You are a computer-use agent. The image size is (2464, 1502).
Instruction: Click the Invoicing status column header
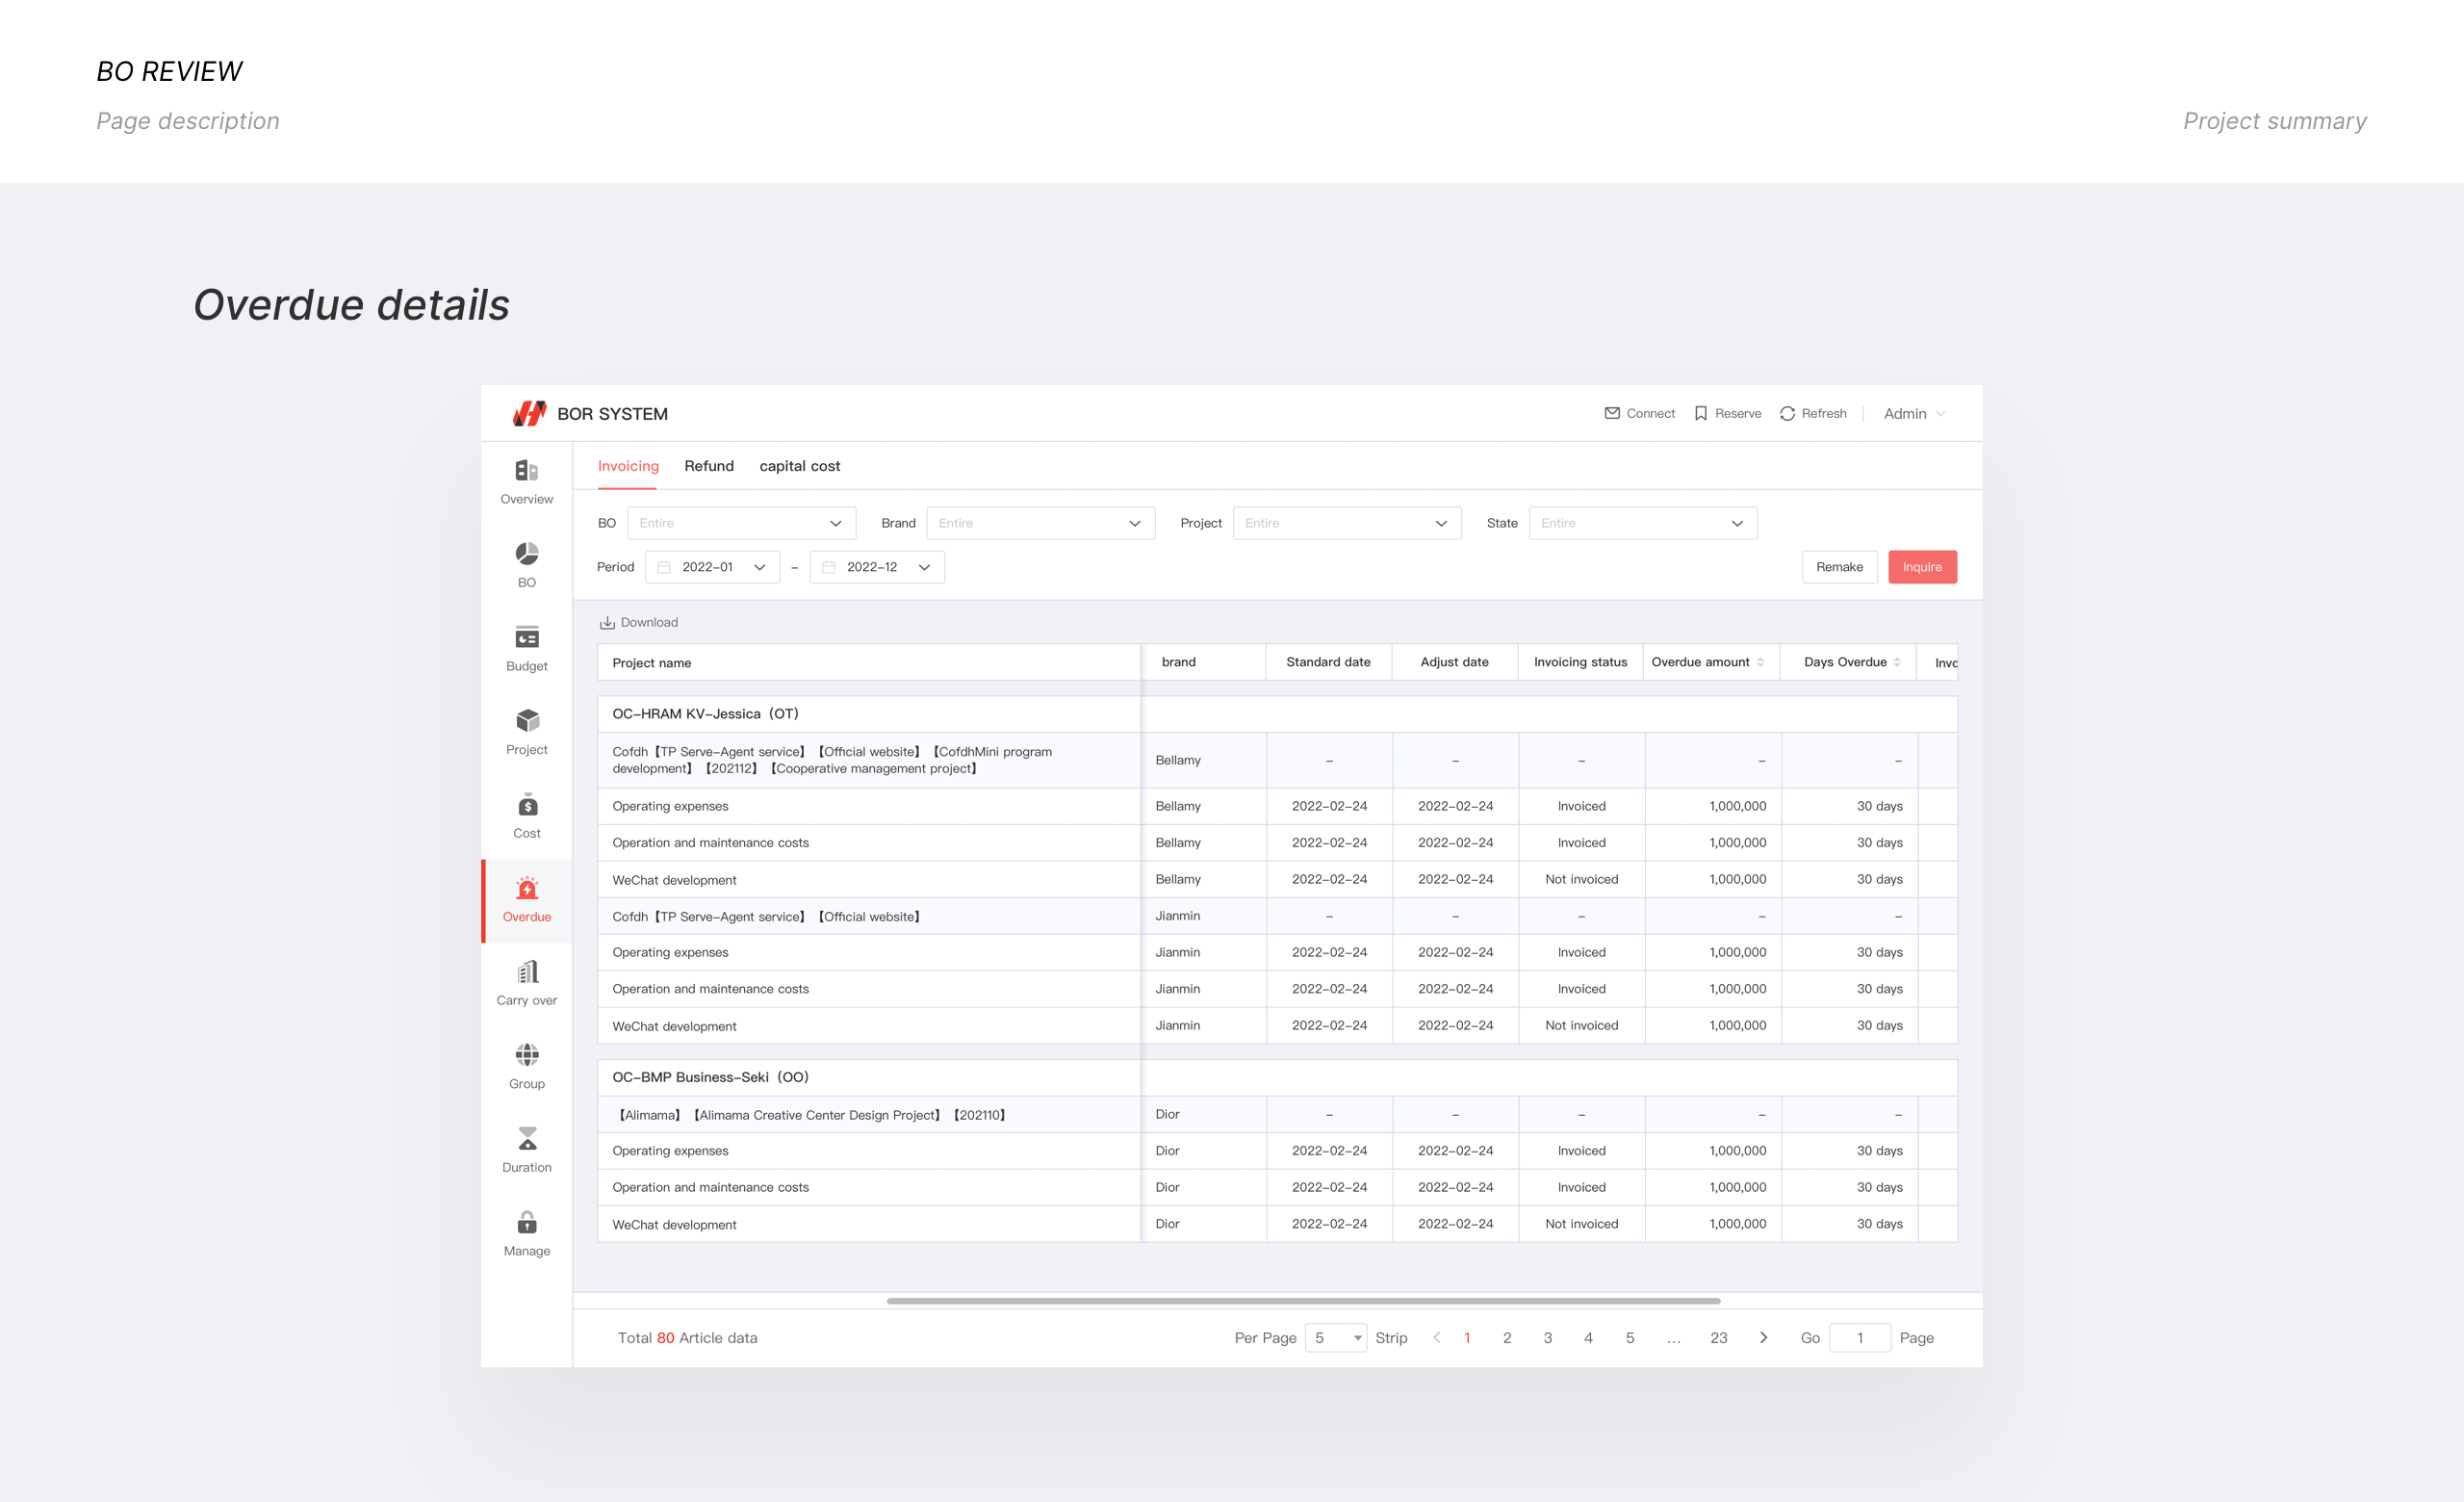(1580, 662)
